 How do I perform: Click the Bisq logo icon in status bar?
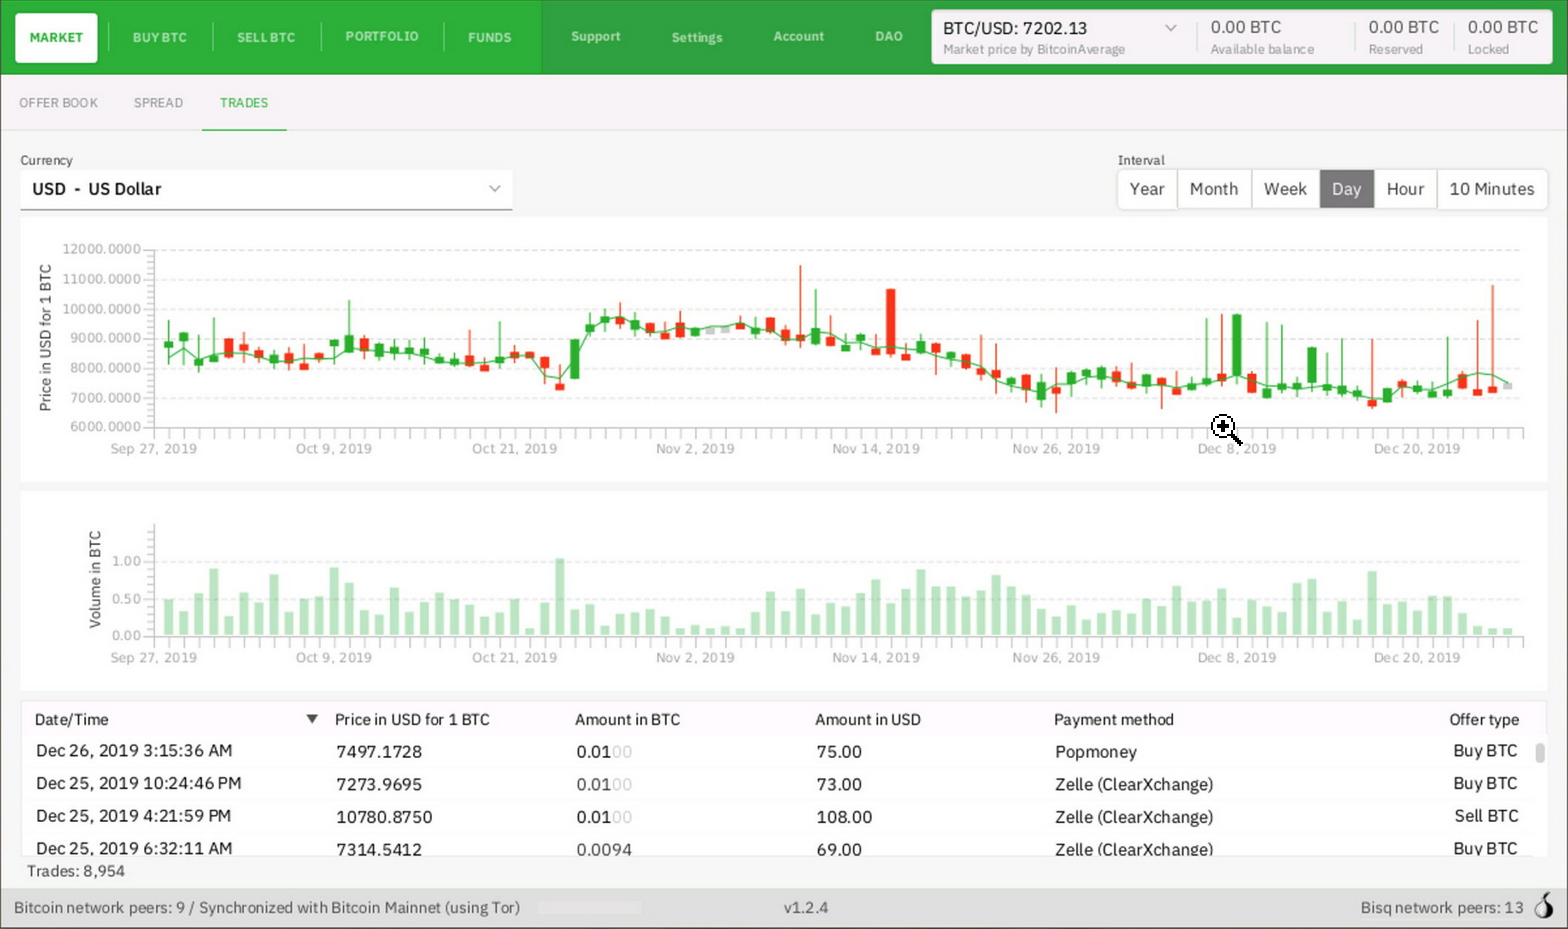tap(1545, 906)
